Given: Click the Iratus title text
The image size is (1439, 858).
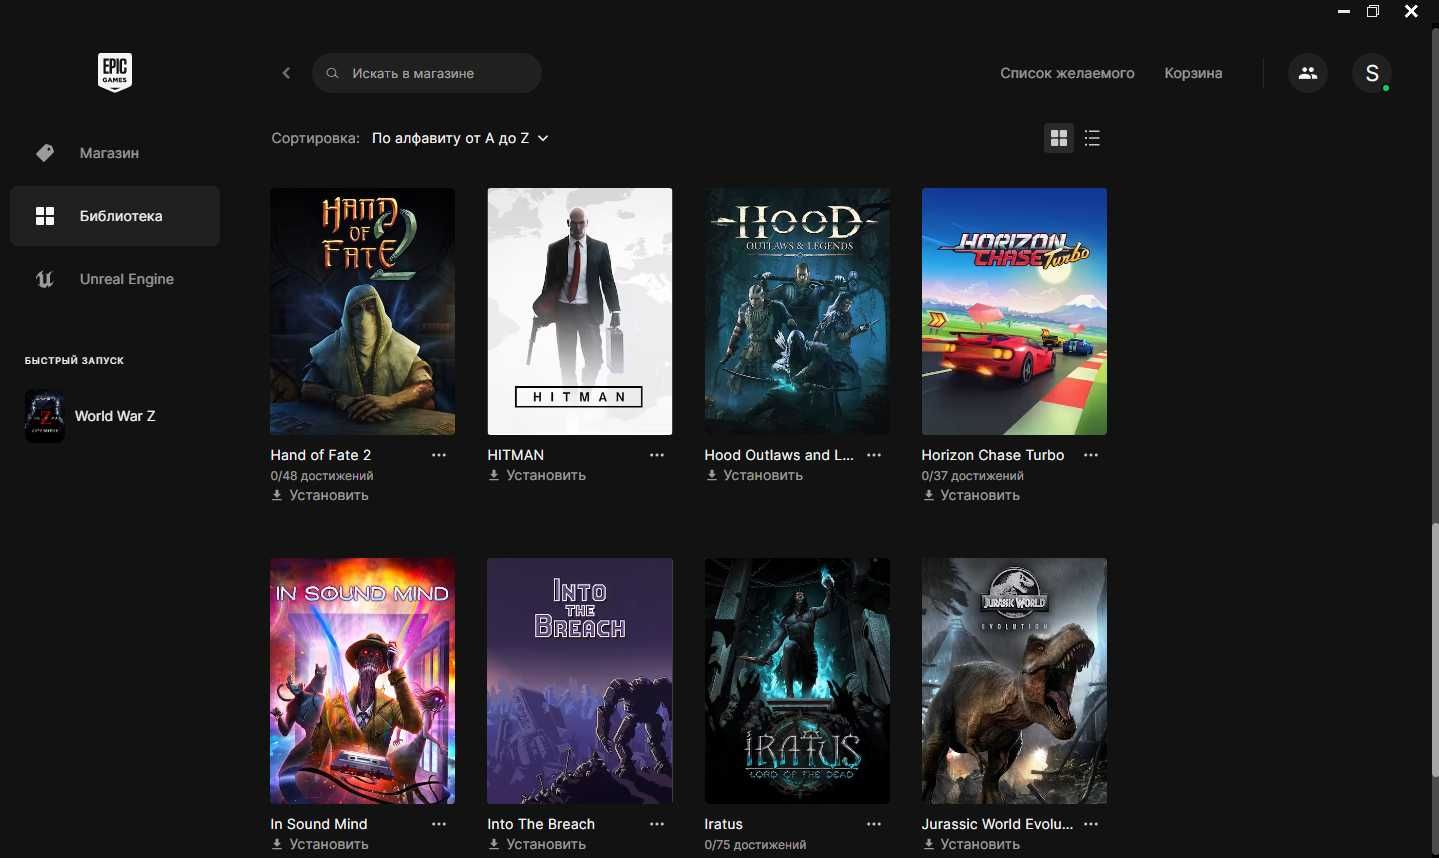Looking at the screenshot, I should point(723,824).
